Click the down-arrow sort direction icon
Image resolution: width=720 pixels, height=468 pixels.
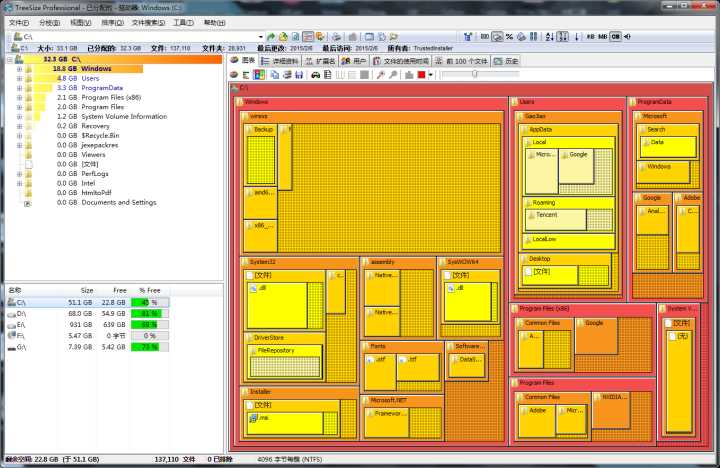[x=577, y=37]
